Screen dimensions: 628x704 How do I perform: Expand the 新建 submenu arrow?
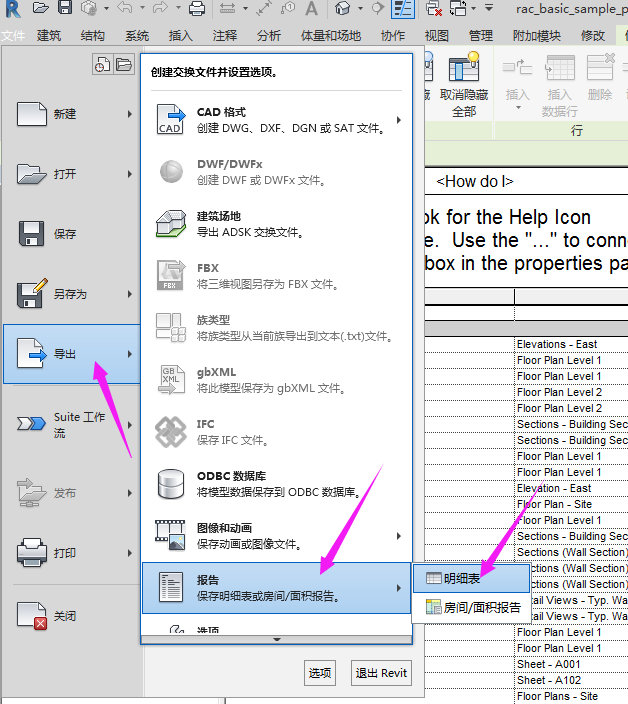pos(130,114)
